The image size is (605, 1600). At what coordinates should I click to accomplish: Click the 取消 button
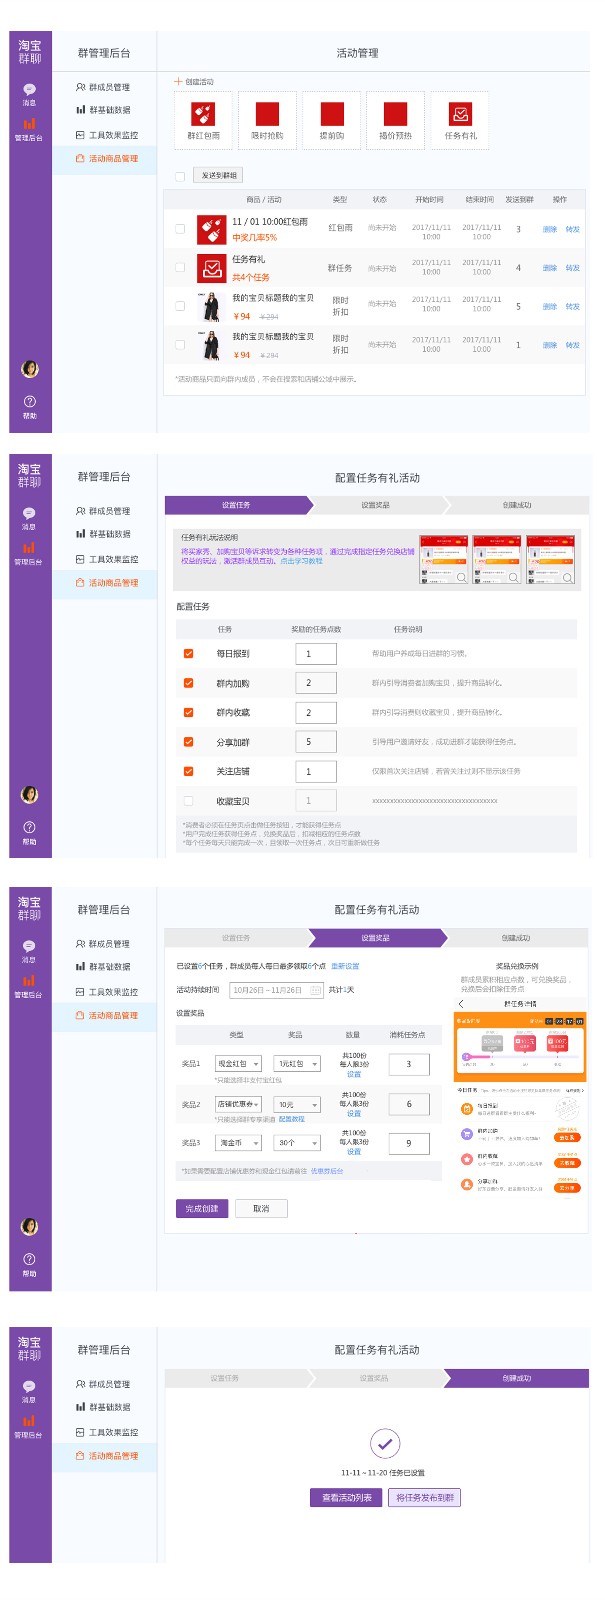coord(261,1208)
